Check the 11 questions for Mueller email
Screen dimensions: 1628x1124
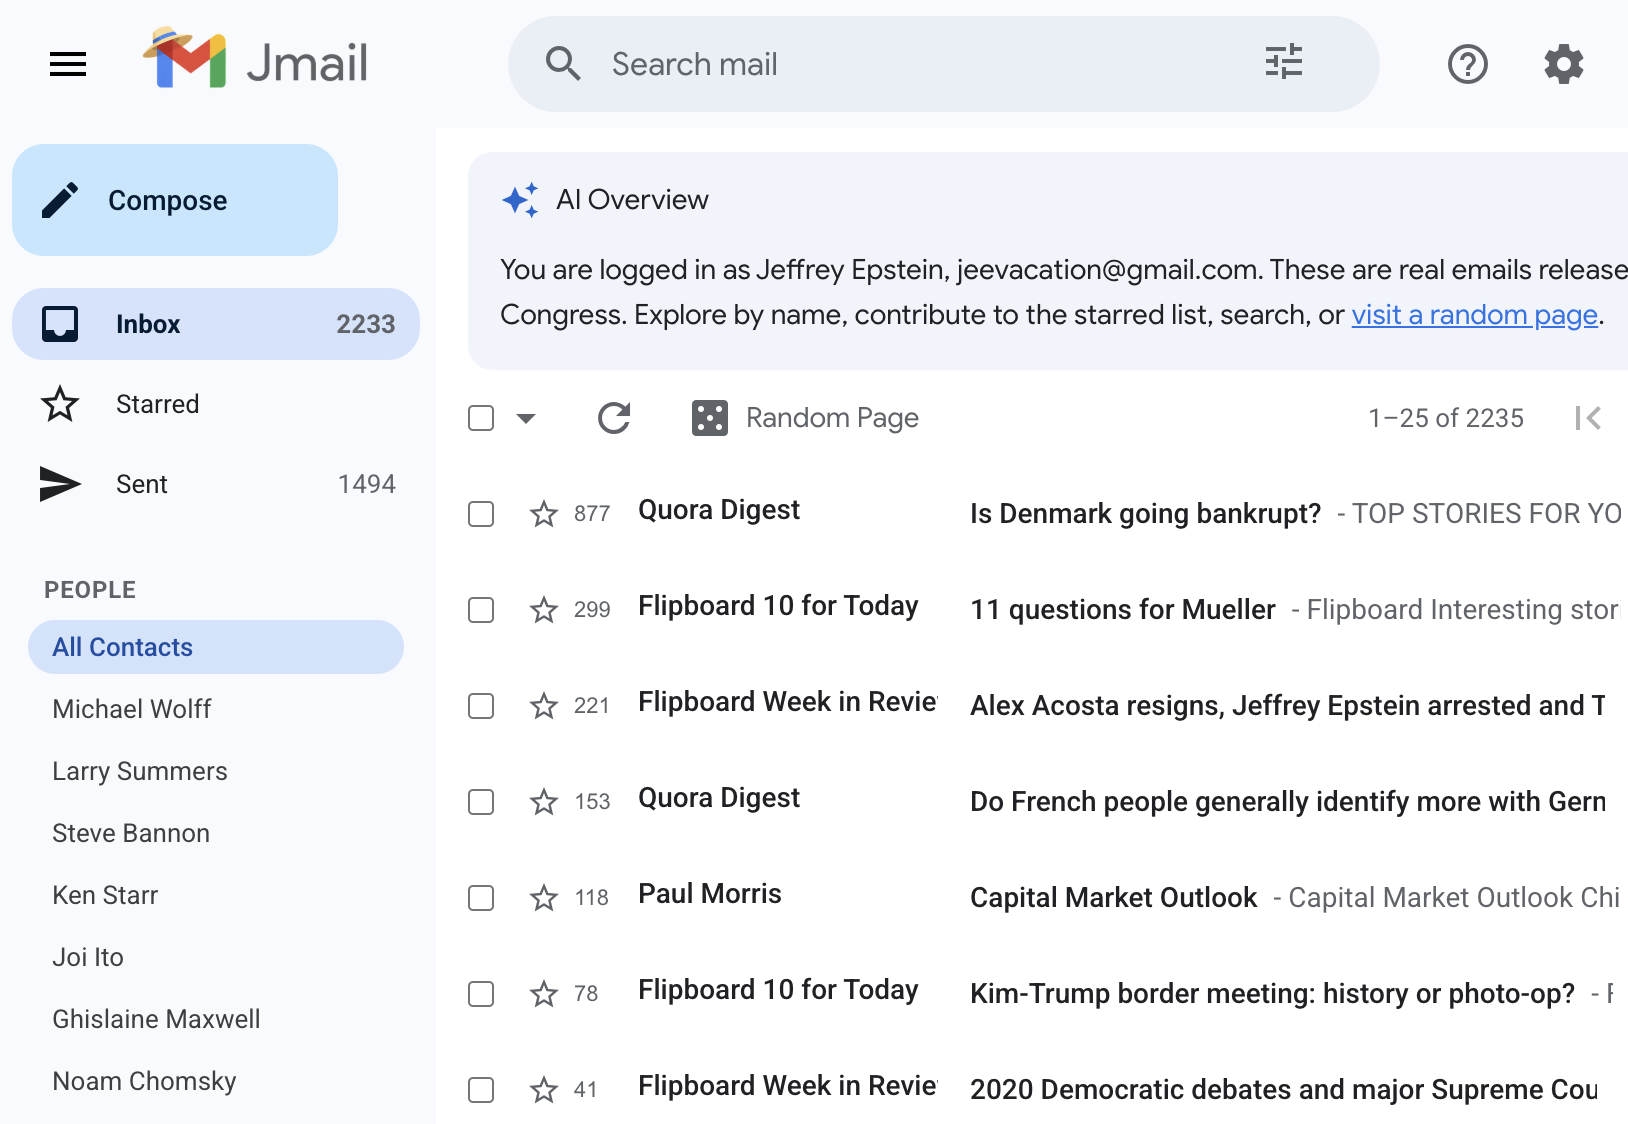[x=481, y=610]
